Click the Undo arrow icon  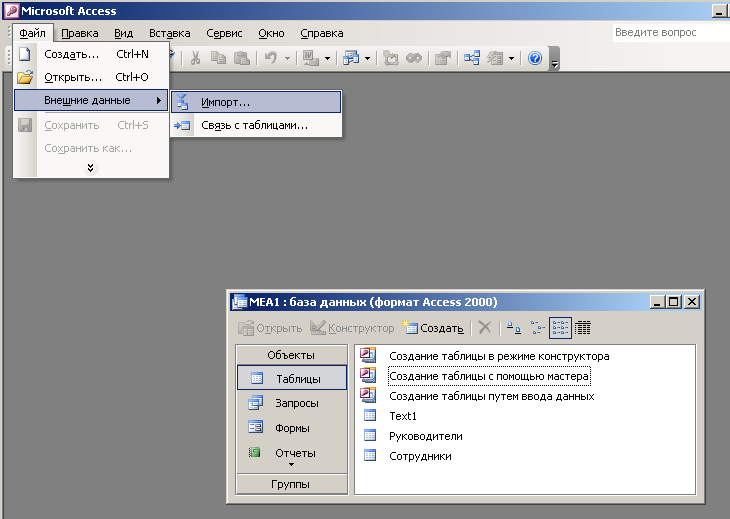click(270, 58)
